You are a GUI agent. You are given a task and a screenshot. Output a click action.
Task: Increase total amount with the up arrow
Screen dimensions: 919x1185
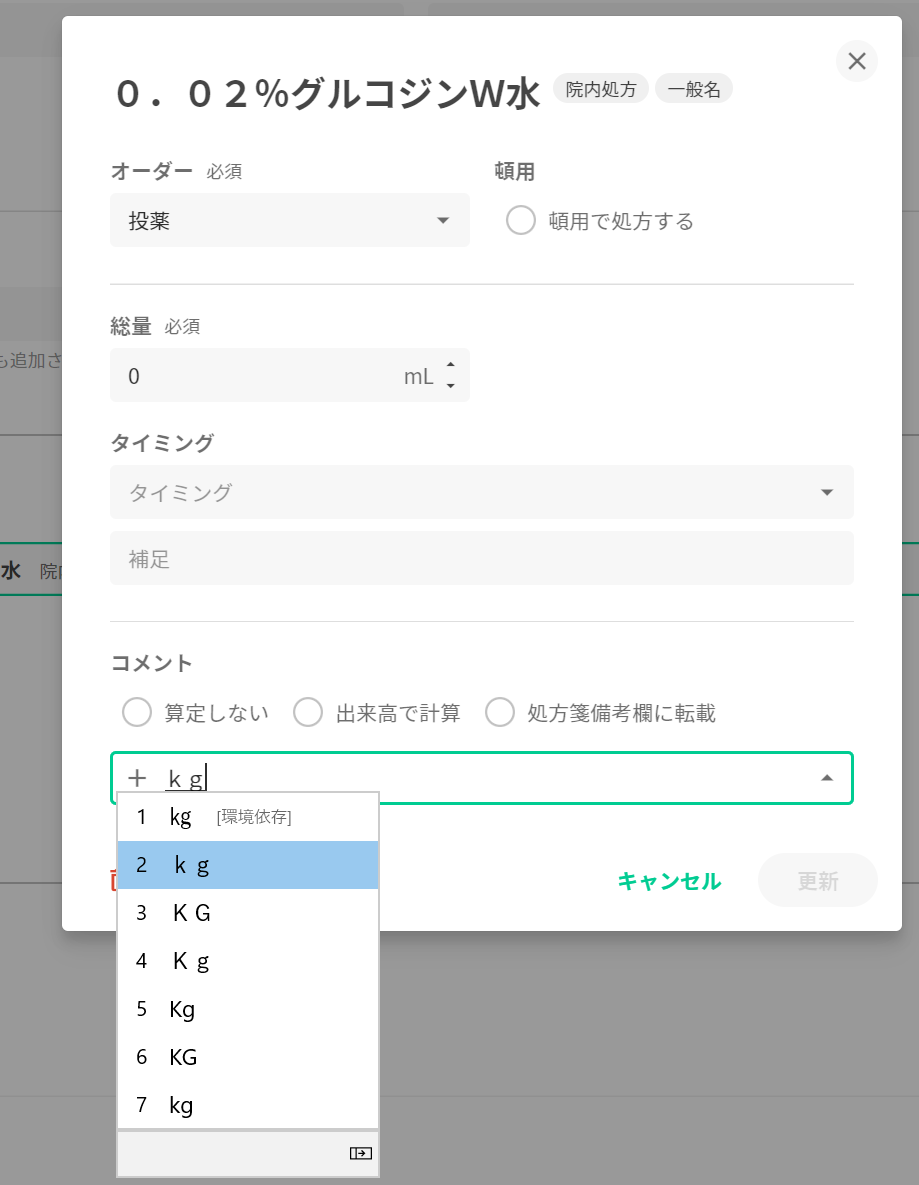tap(450, 365)
